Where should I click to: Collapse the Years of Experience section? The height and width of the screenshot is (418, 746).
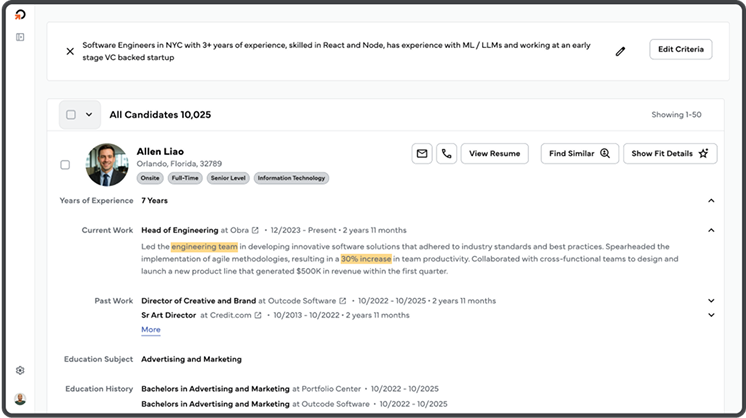(711, 200)
